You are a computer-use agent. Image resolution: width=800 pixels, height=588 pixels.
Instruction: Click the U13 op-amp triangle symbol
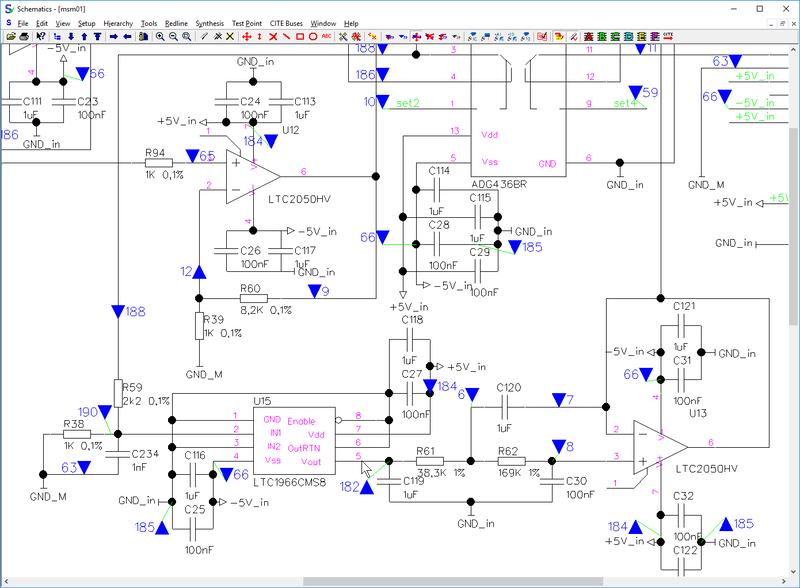point(660,447)
